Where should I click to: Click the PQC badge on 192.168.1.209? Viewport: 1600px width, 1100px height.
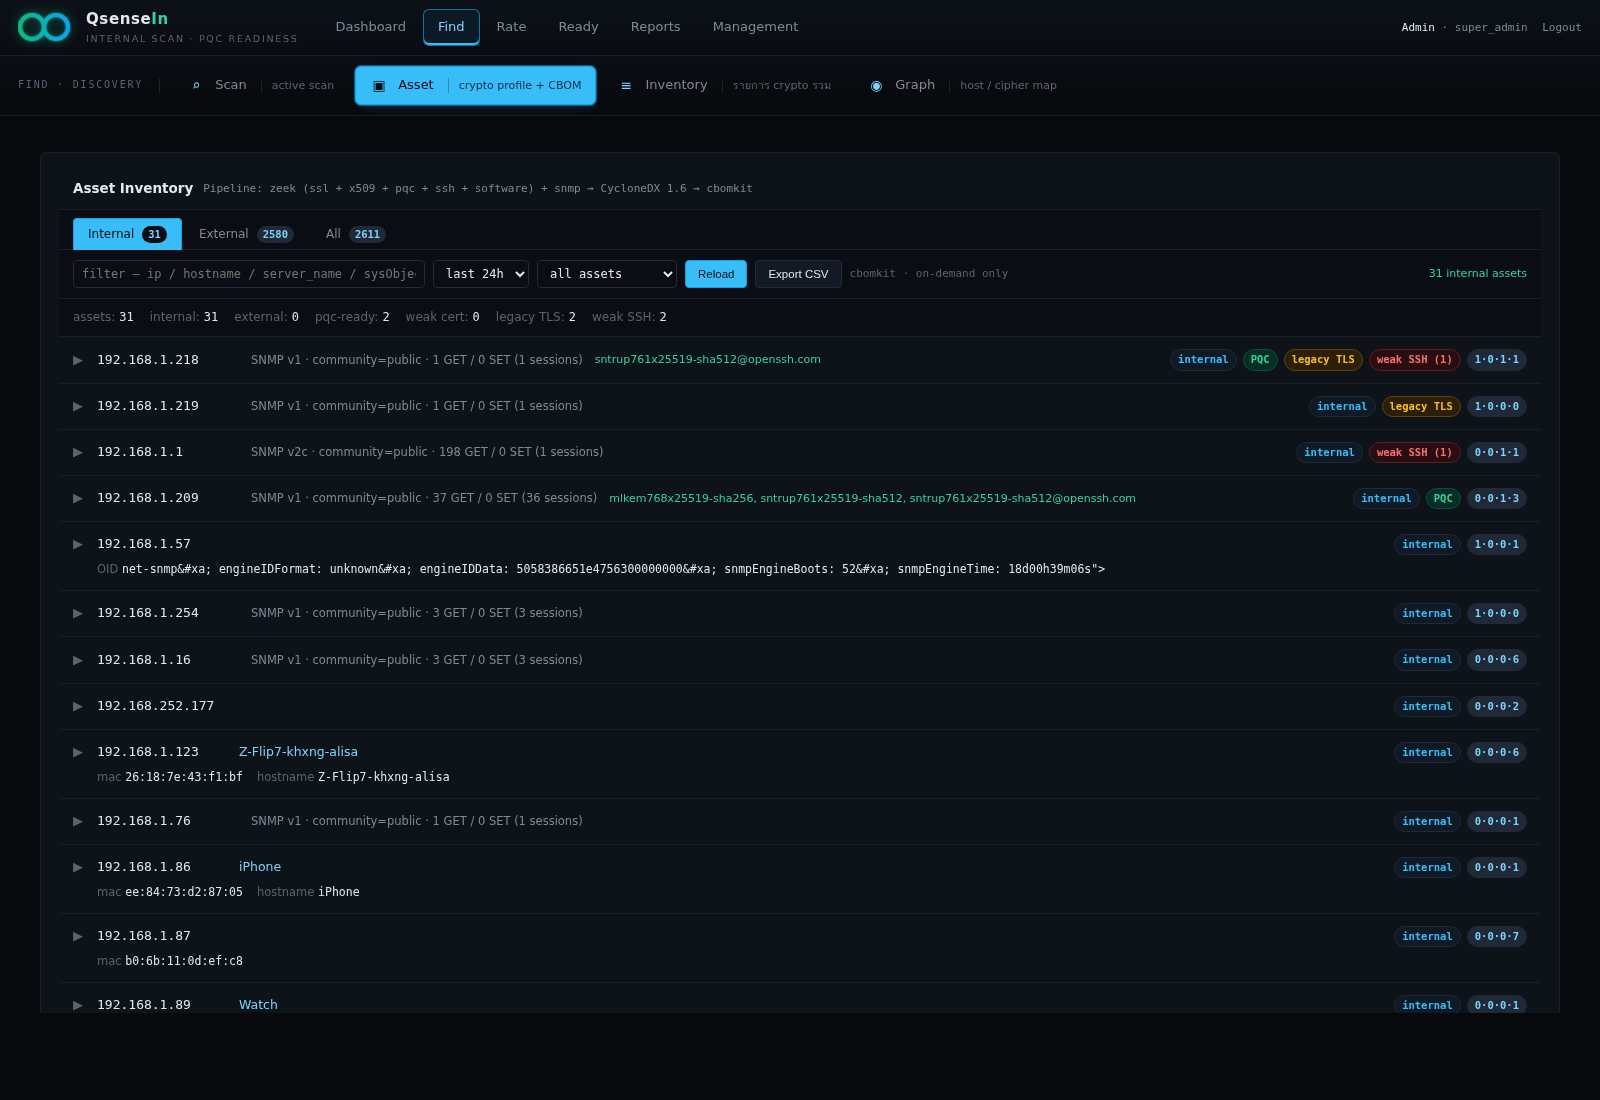[1443, 498]
